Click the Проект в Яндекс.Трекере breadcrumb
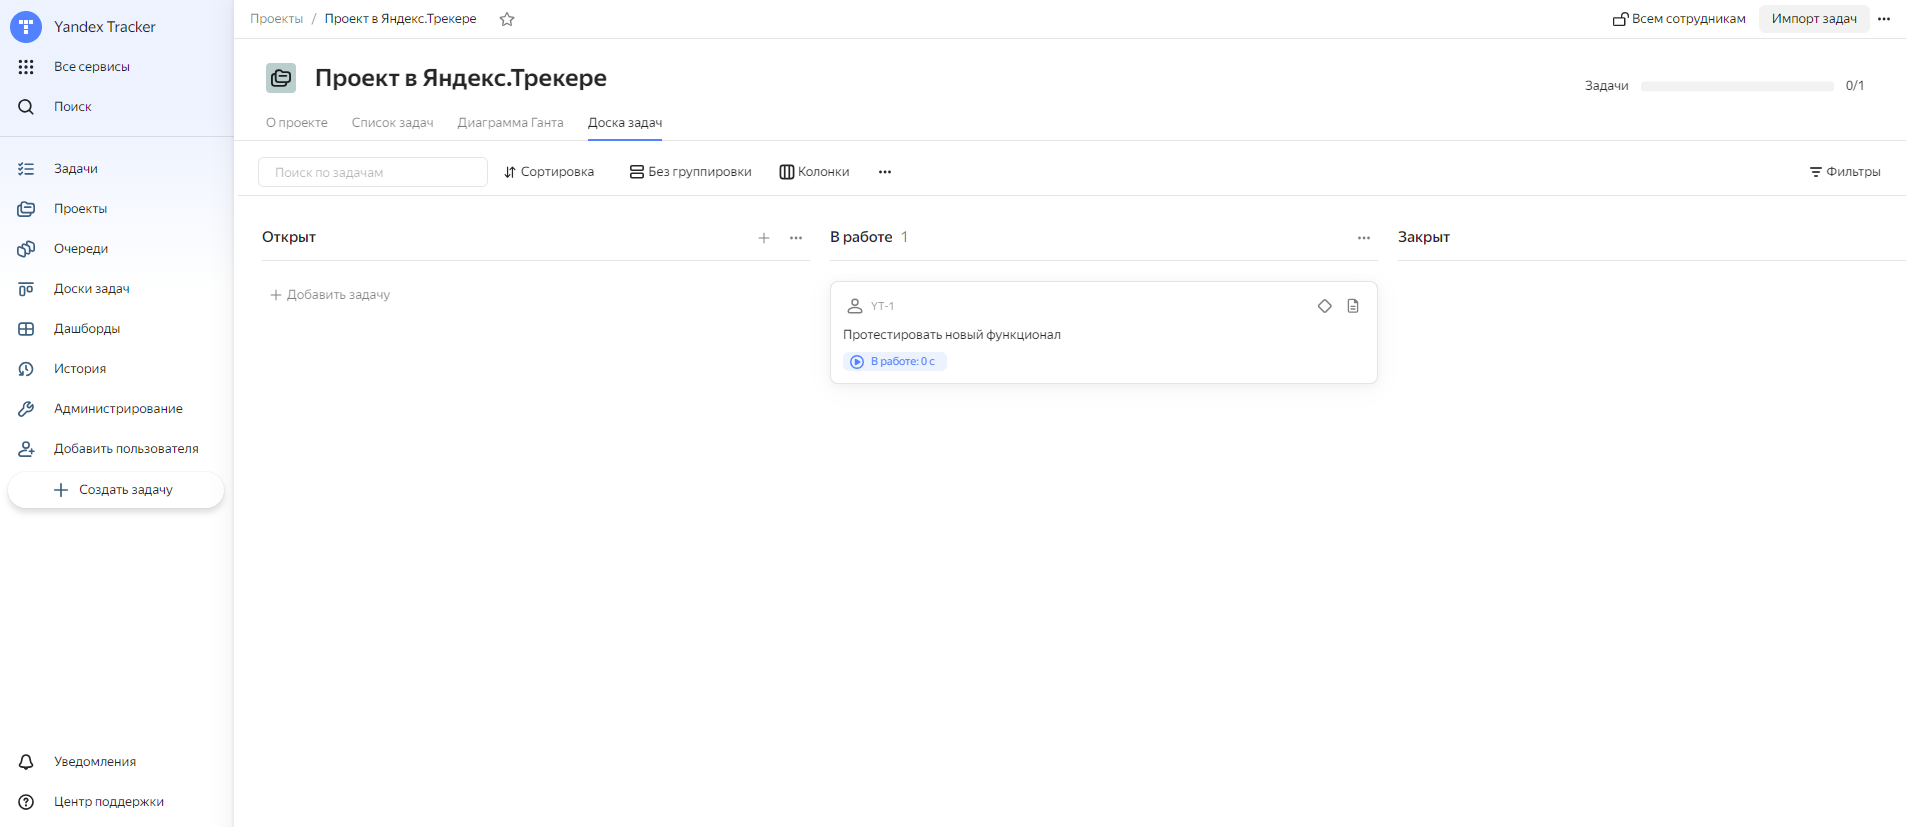 tap(400, 19)
